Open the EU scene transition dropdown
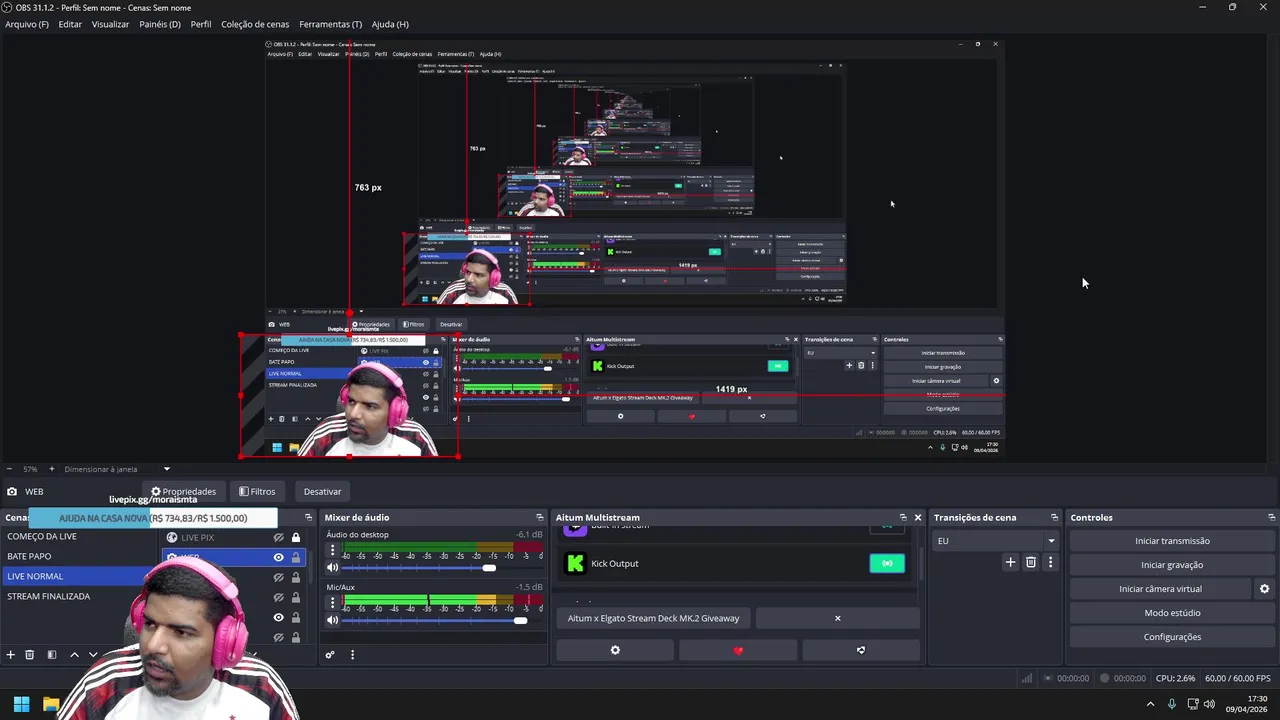This screenshot has width=1280, height=720. point(995,541)
